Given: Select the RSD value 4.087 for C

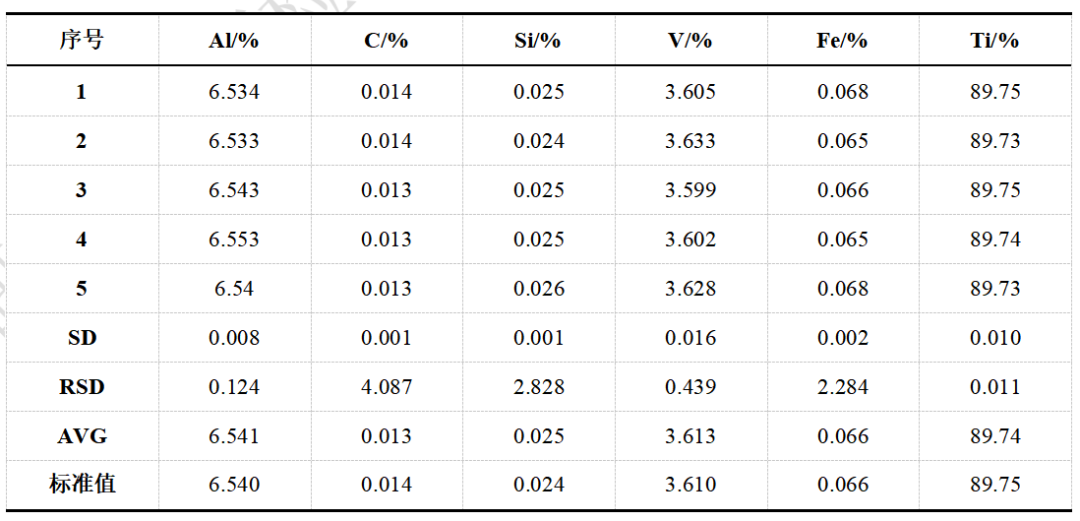Looking at the screenshot, I should pyautogui.click(x=386, y=387).
